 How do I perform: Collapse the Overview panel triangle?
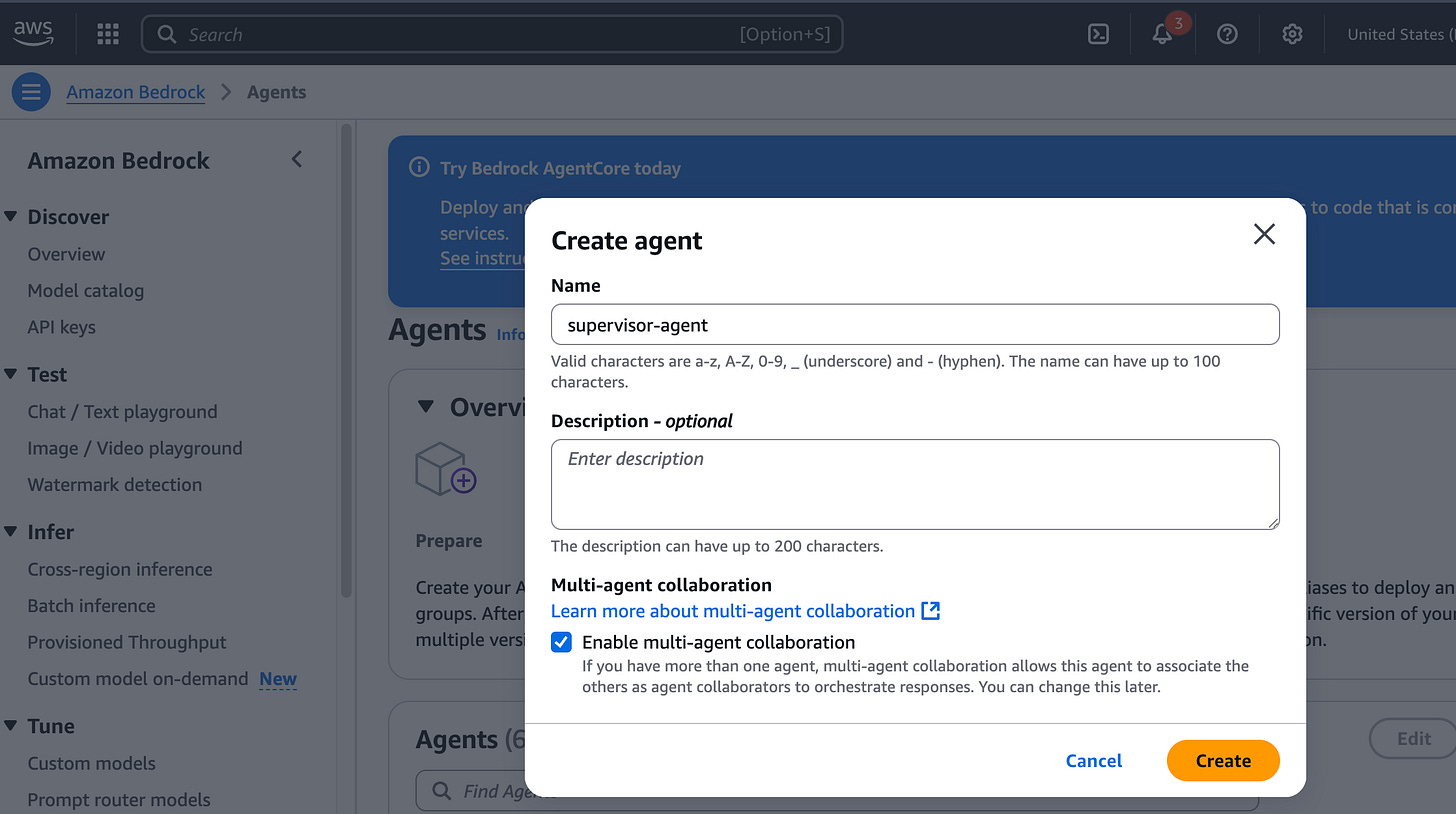coord(426,407)
